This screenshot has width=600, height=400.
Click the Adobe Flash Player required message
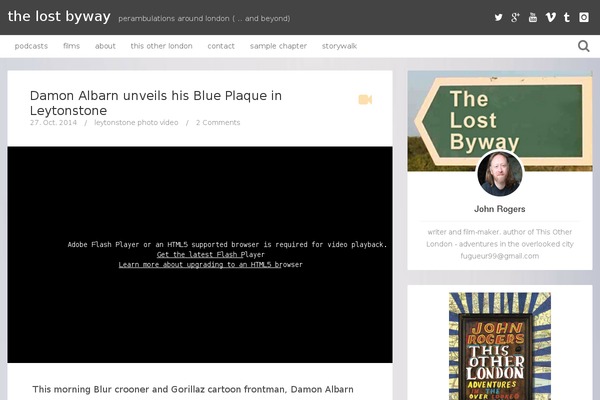point(227,245)
